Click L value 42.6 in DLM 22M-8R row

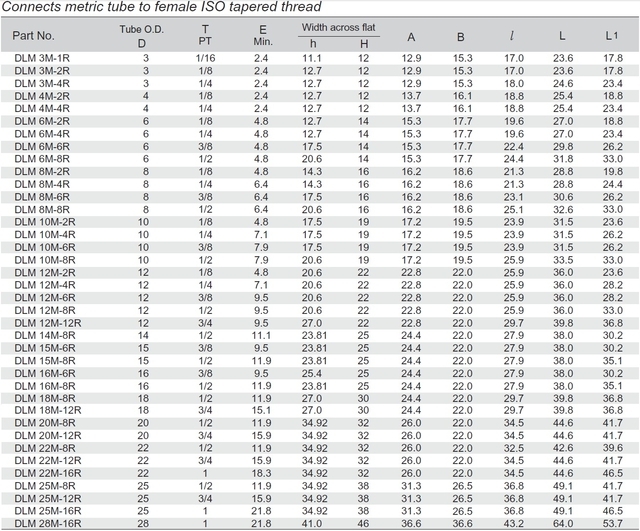(563, 448)
